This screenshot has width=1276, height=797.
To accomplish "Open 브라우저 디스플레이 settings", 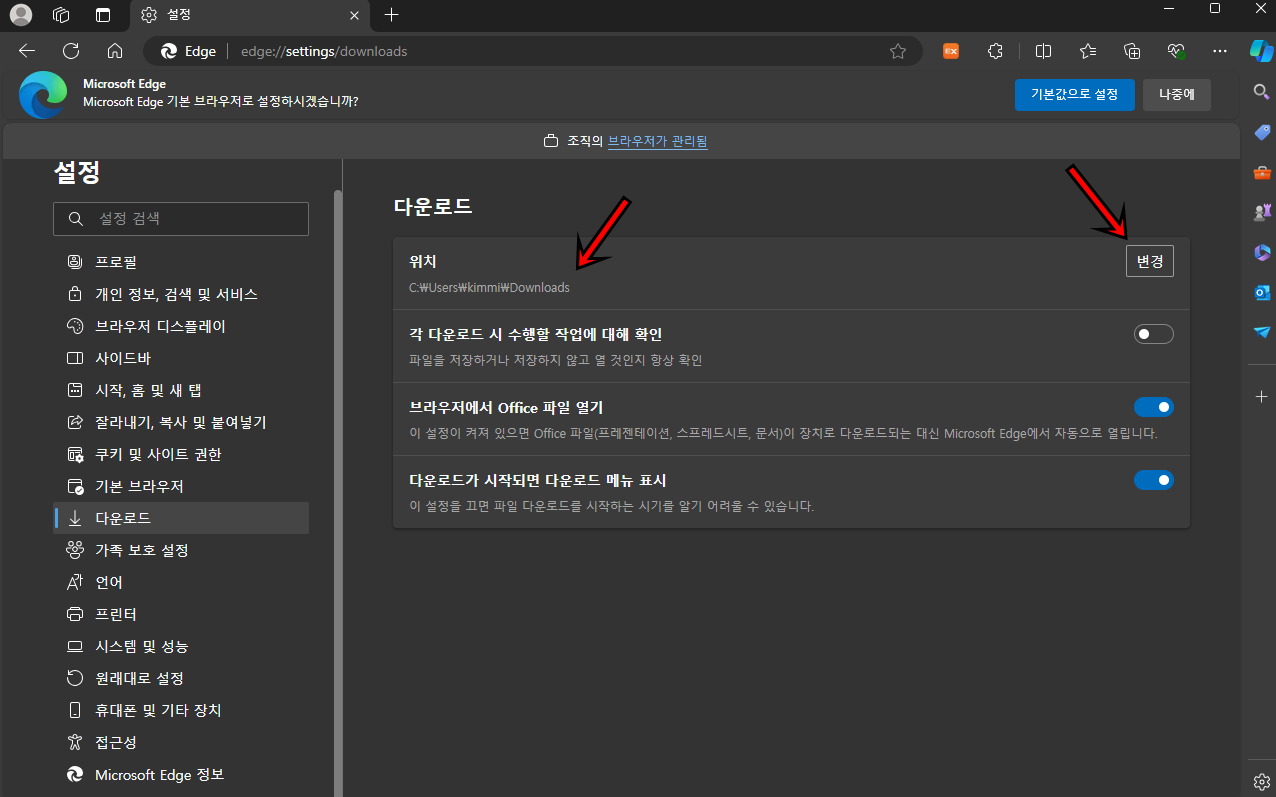I will pyautogui.click(x=181, y=326).
